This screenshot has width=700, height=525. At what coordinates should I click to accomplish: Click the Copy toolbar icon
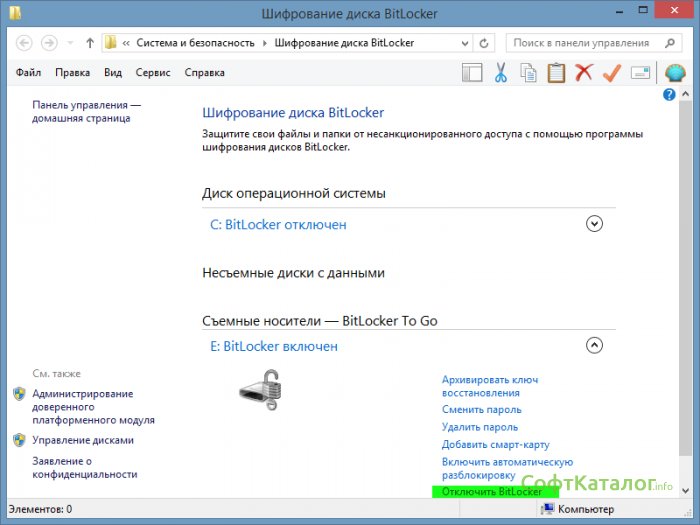528,73
